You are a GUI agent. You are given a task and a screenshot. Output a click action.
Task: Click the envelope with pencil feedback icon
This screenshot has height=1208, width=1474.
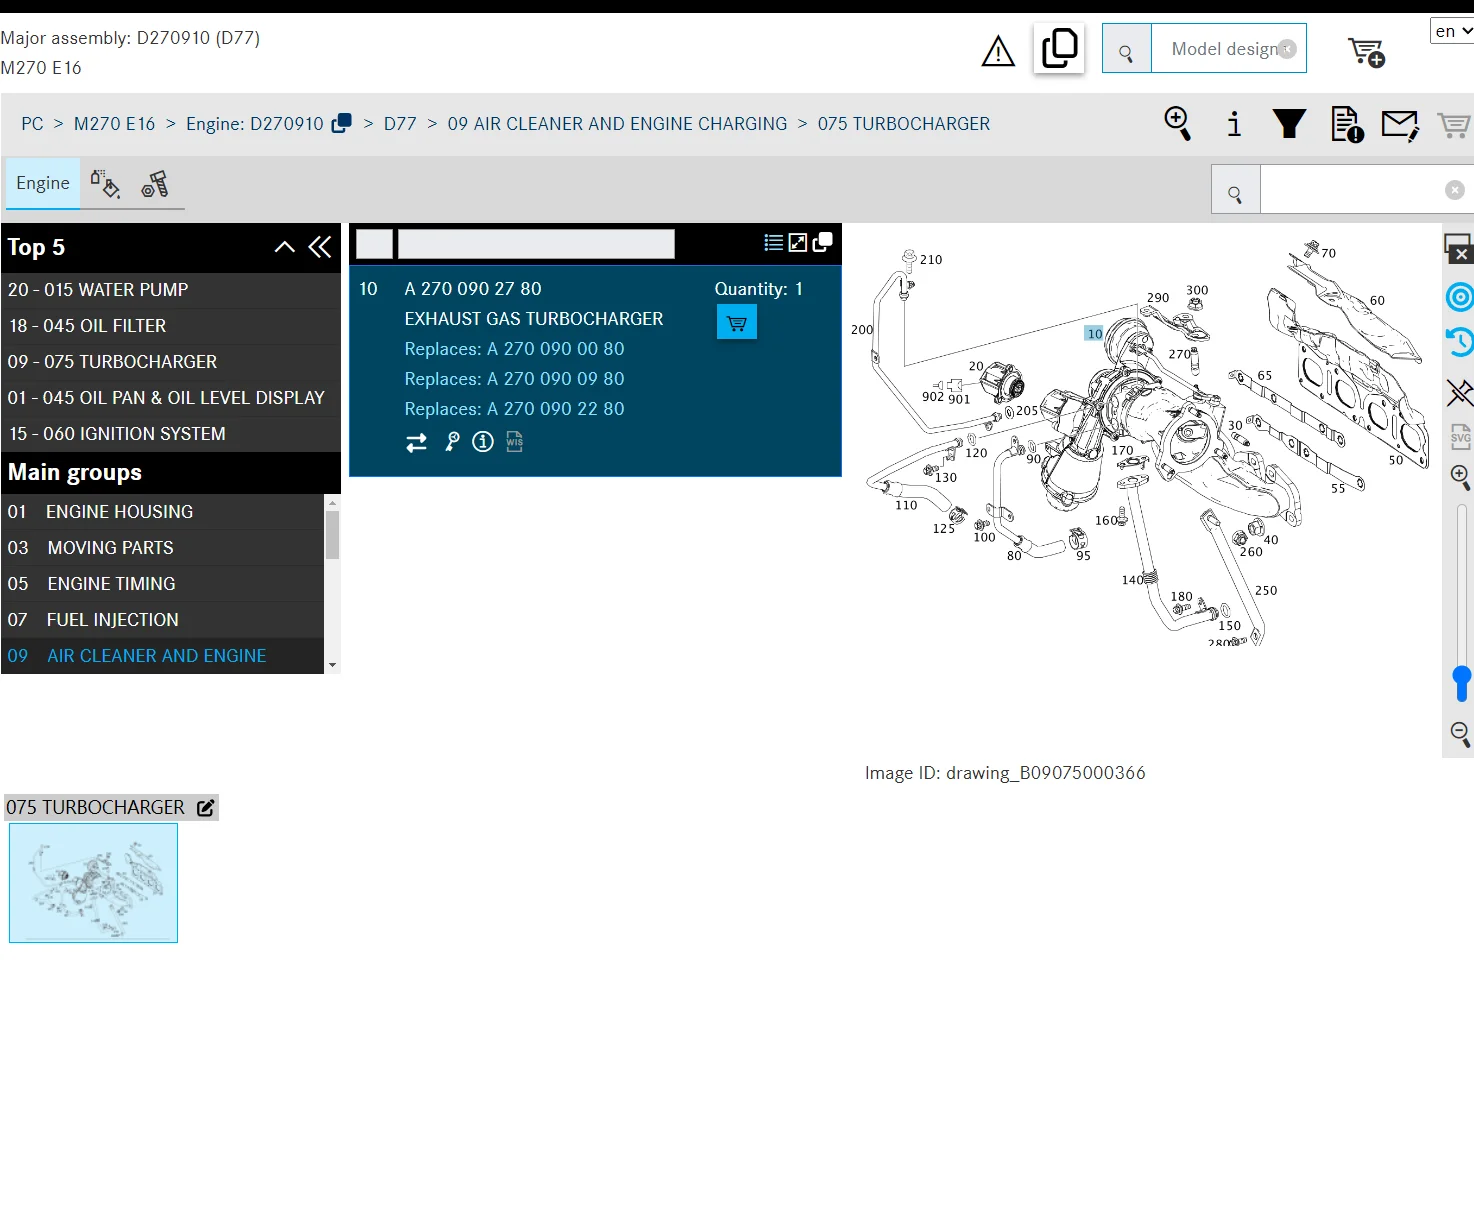1400,125
